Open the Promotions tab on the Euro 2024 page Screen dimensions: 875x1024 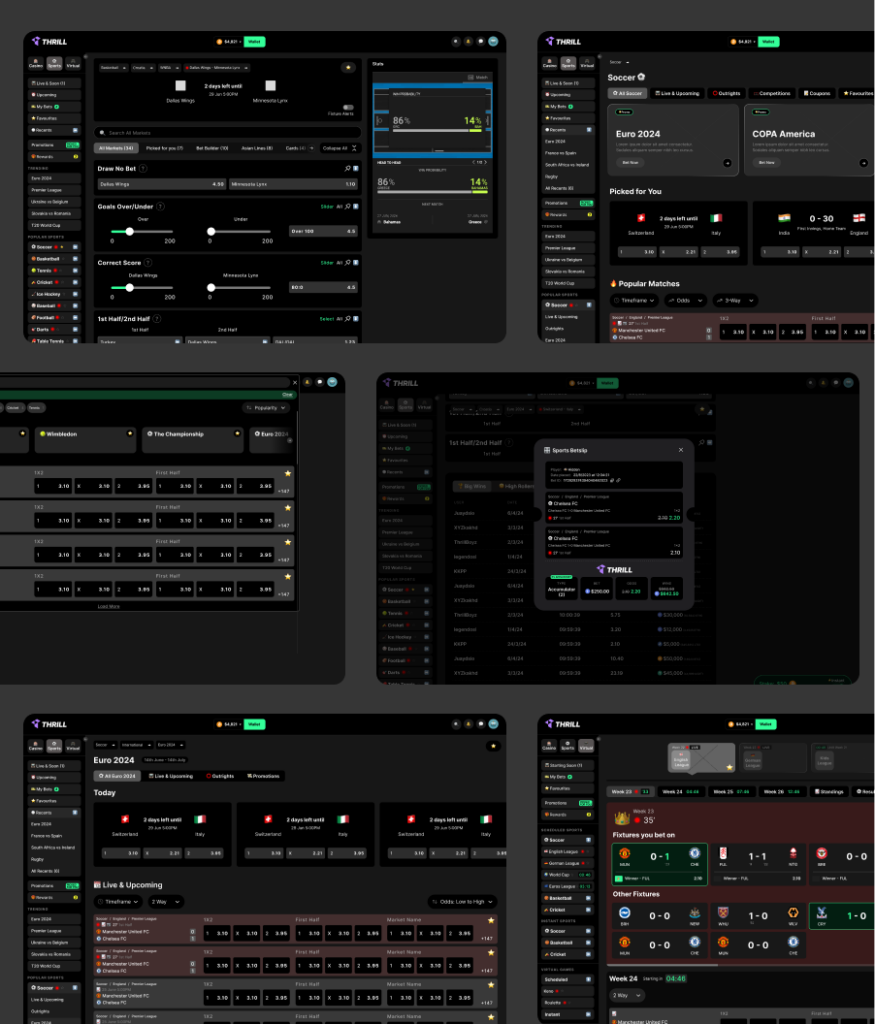point(263,776)
